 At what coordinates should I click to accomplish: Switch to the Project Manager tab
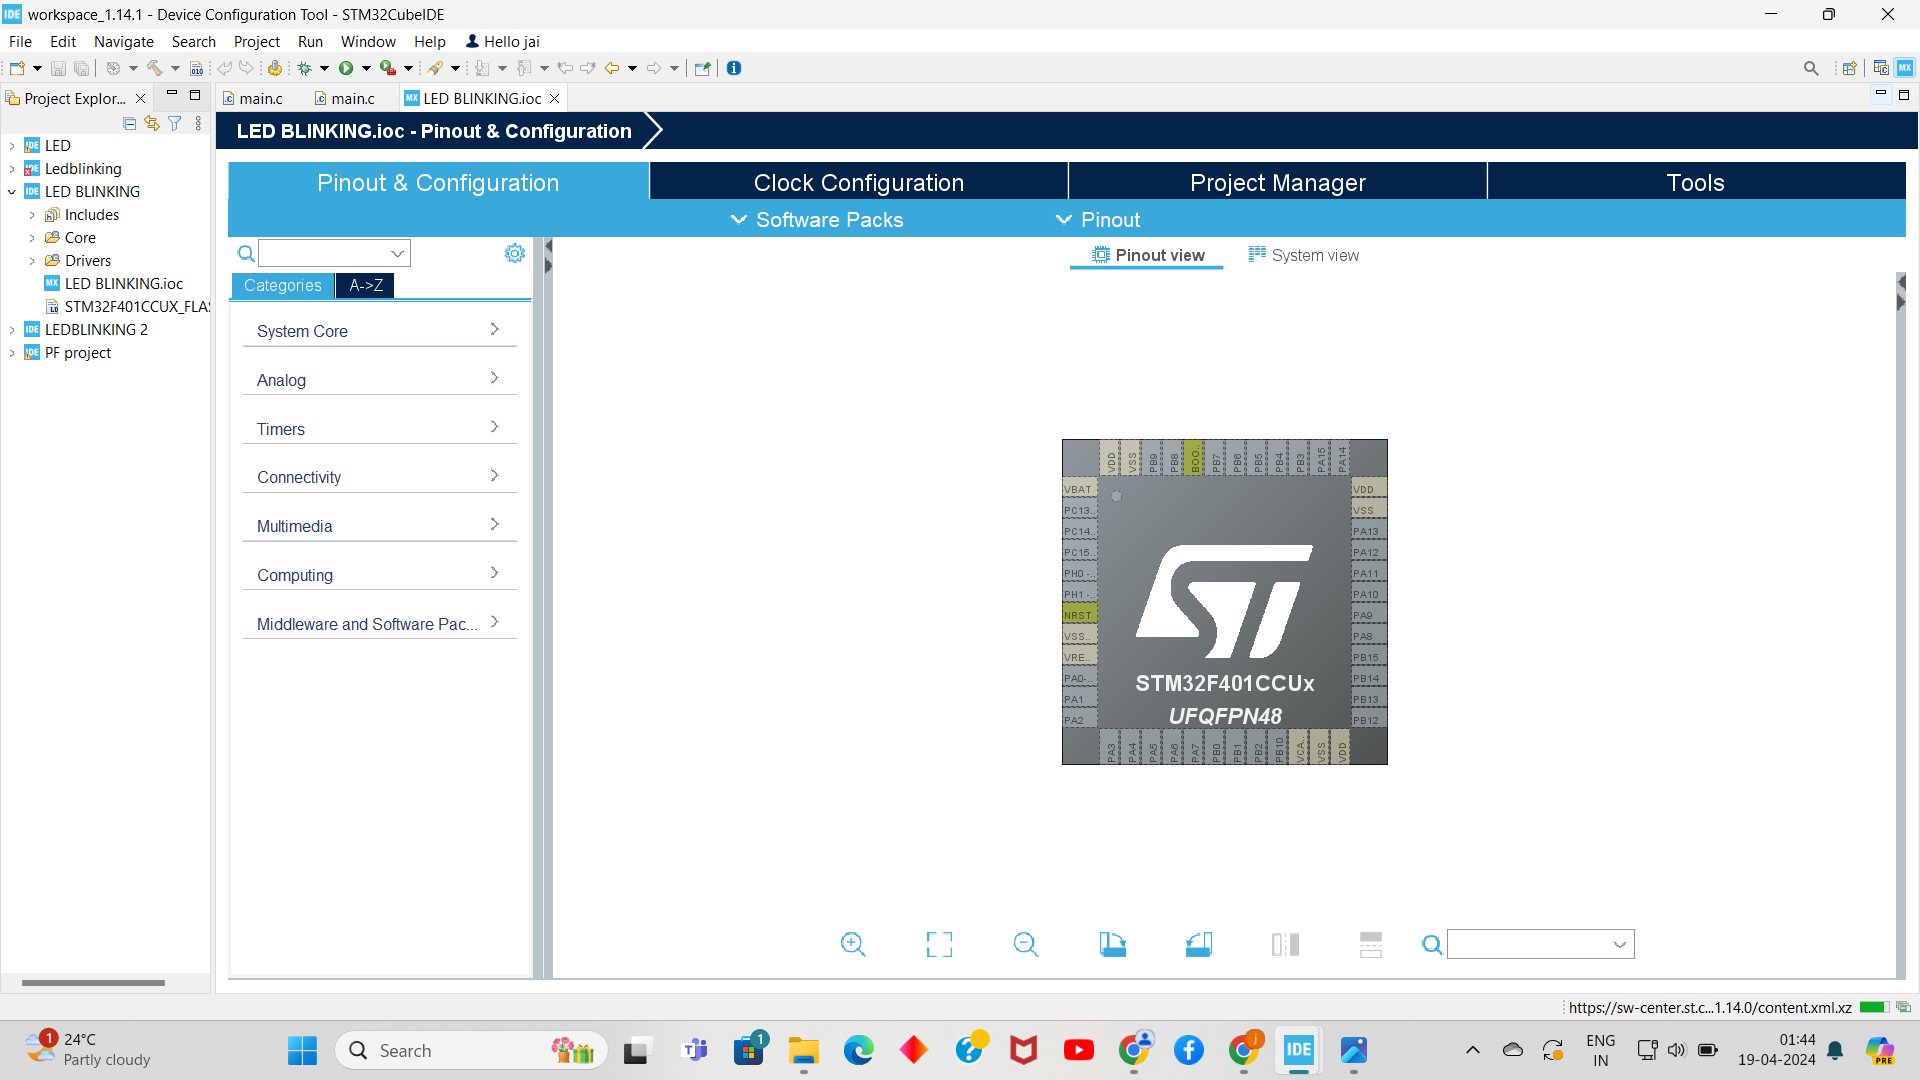(1277, 183)
